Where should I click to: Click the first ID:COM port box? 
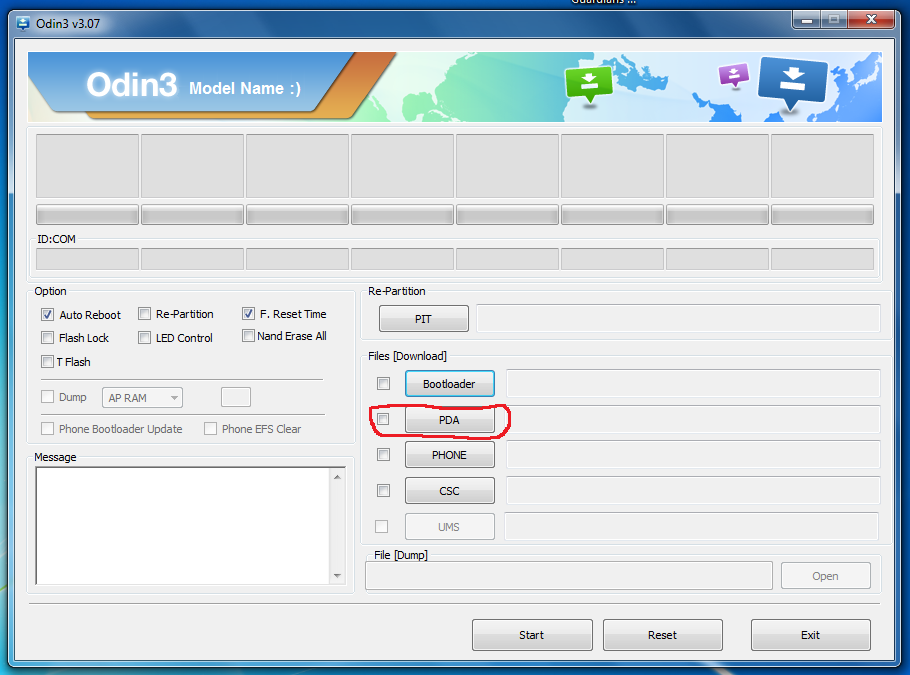pyautogui.click(x=87, y=259)
